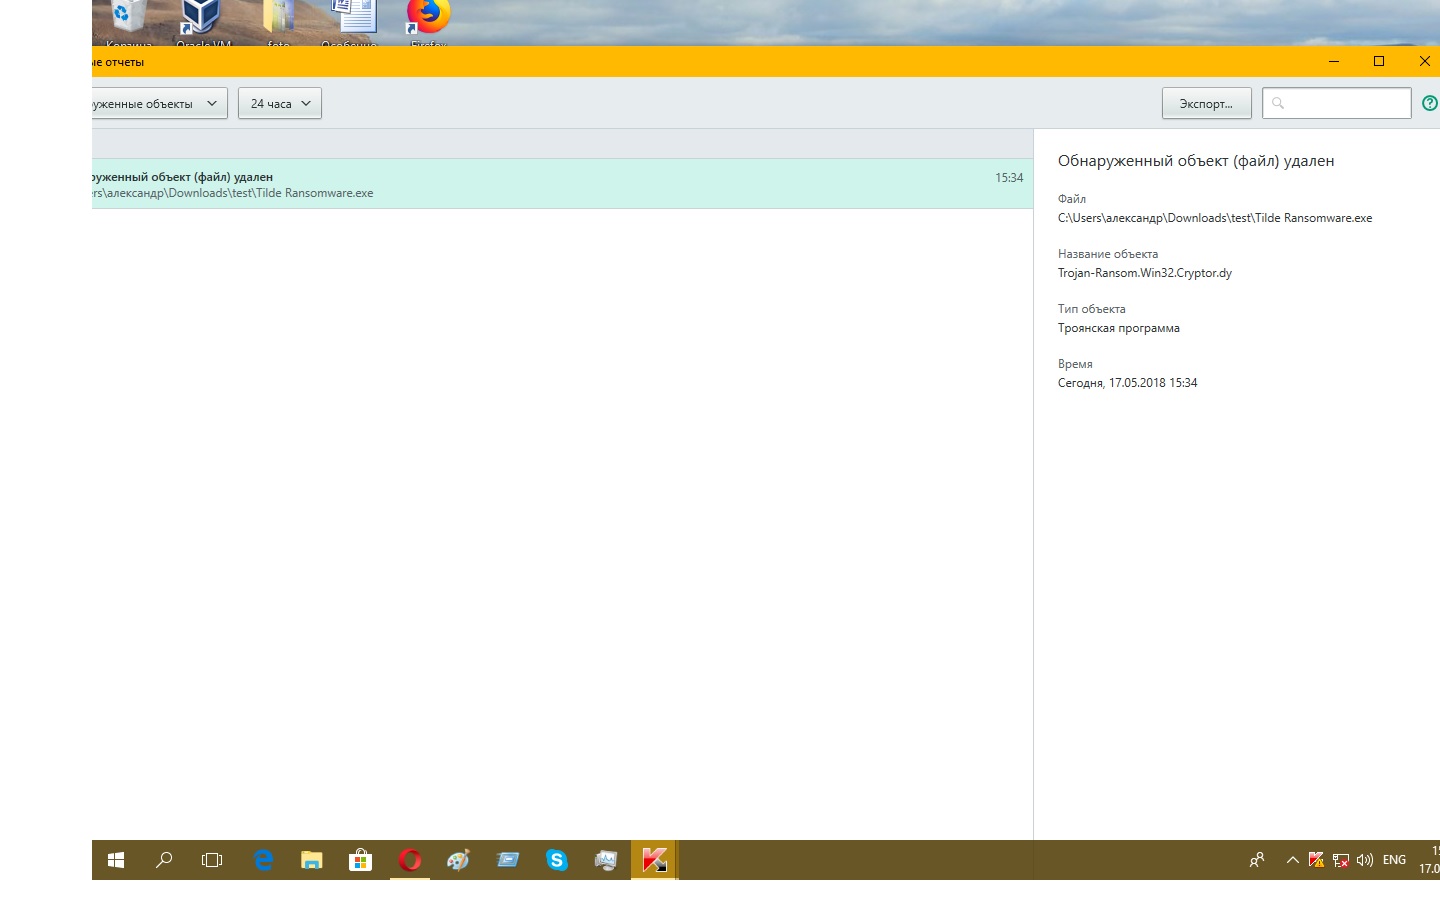Click the Kaspersky system tray icon

(x=1316, y=860)
